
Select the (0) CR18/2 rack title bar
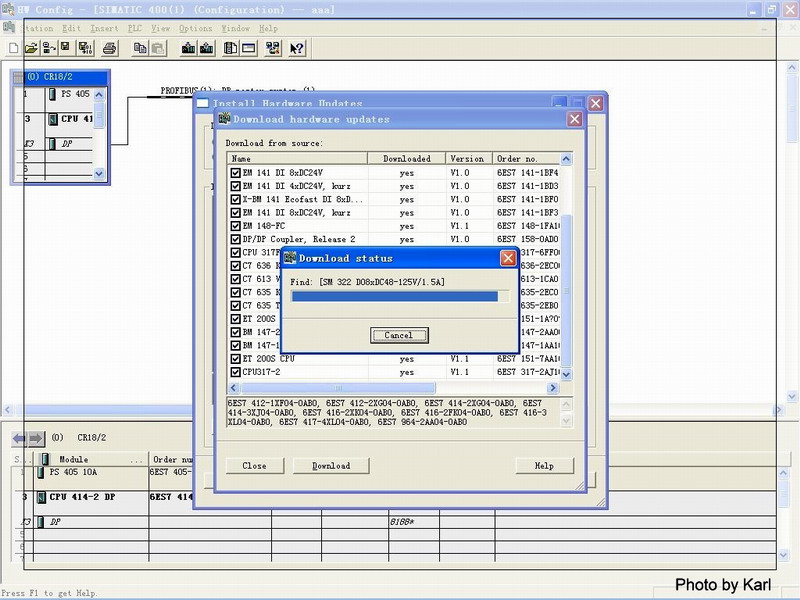(60, 77)
